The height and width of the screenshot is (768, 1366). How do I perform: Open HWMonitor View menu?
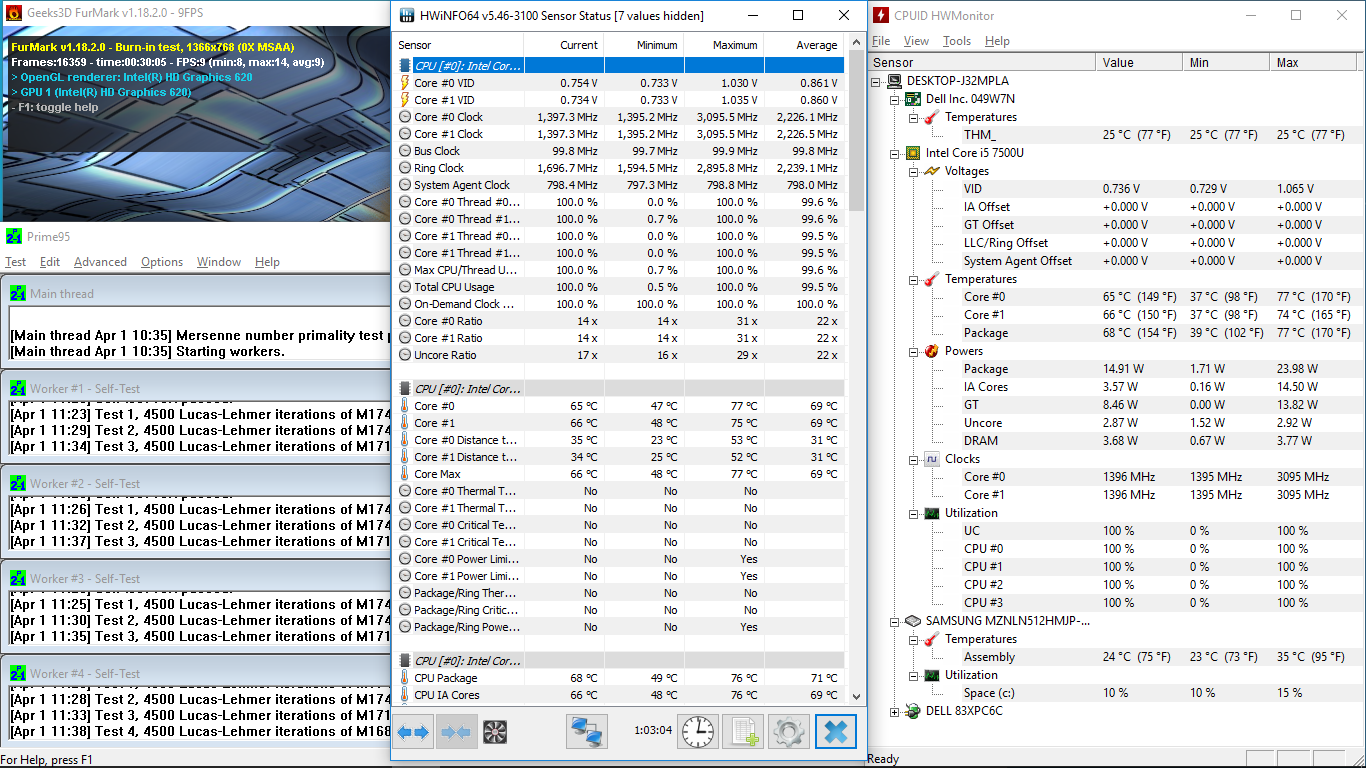coord(916,41)
